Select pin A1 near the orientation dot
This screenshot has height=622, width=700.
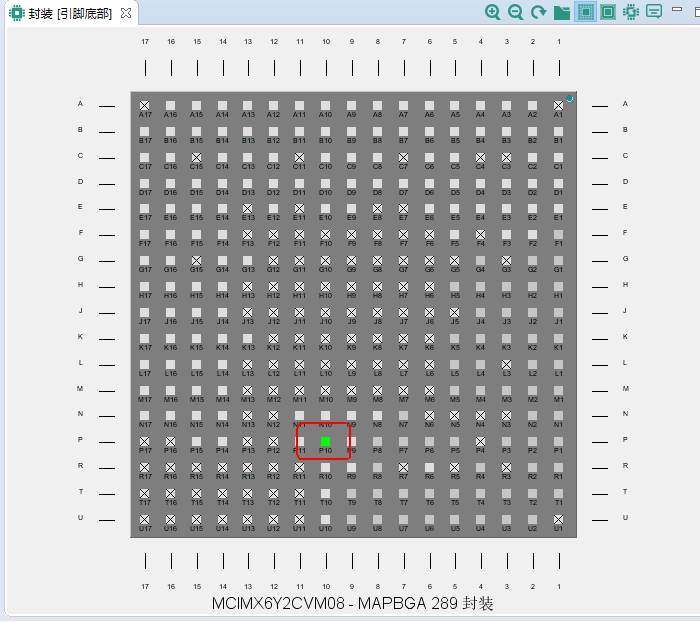[558, 105]
